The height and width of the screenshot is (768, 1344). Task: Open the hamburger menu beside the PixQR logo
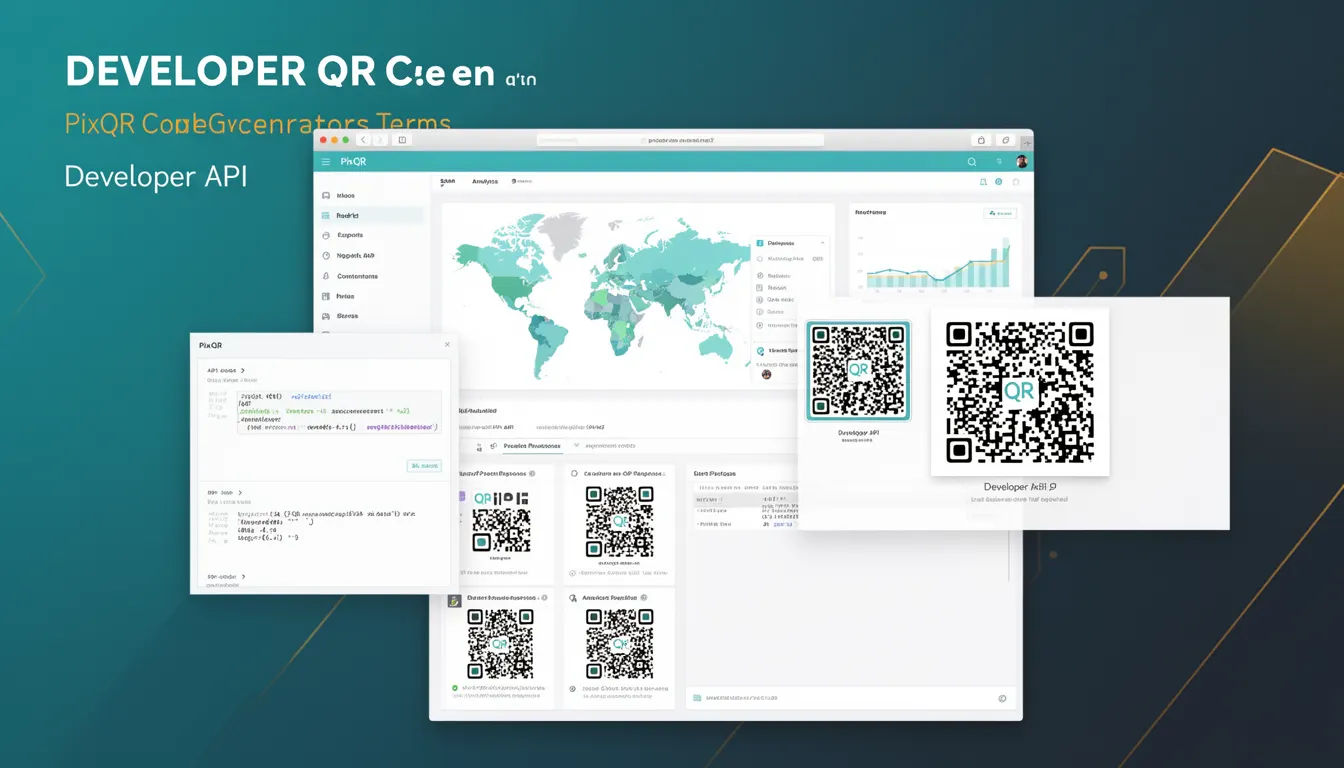point(325,161)
